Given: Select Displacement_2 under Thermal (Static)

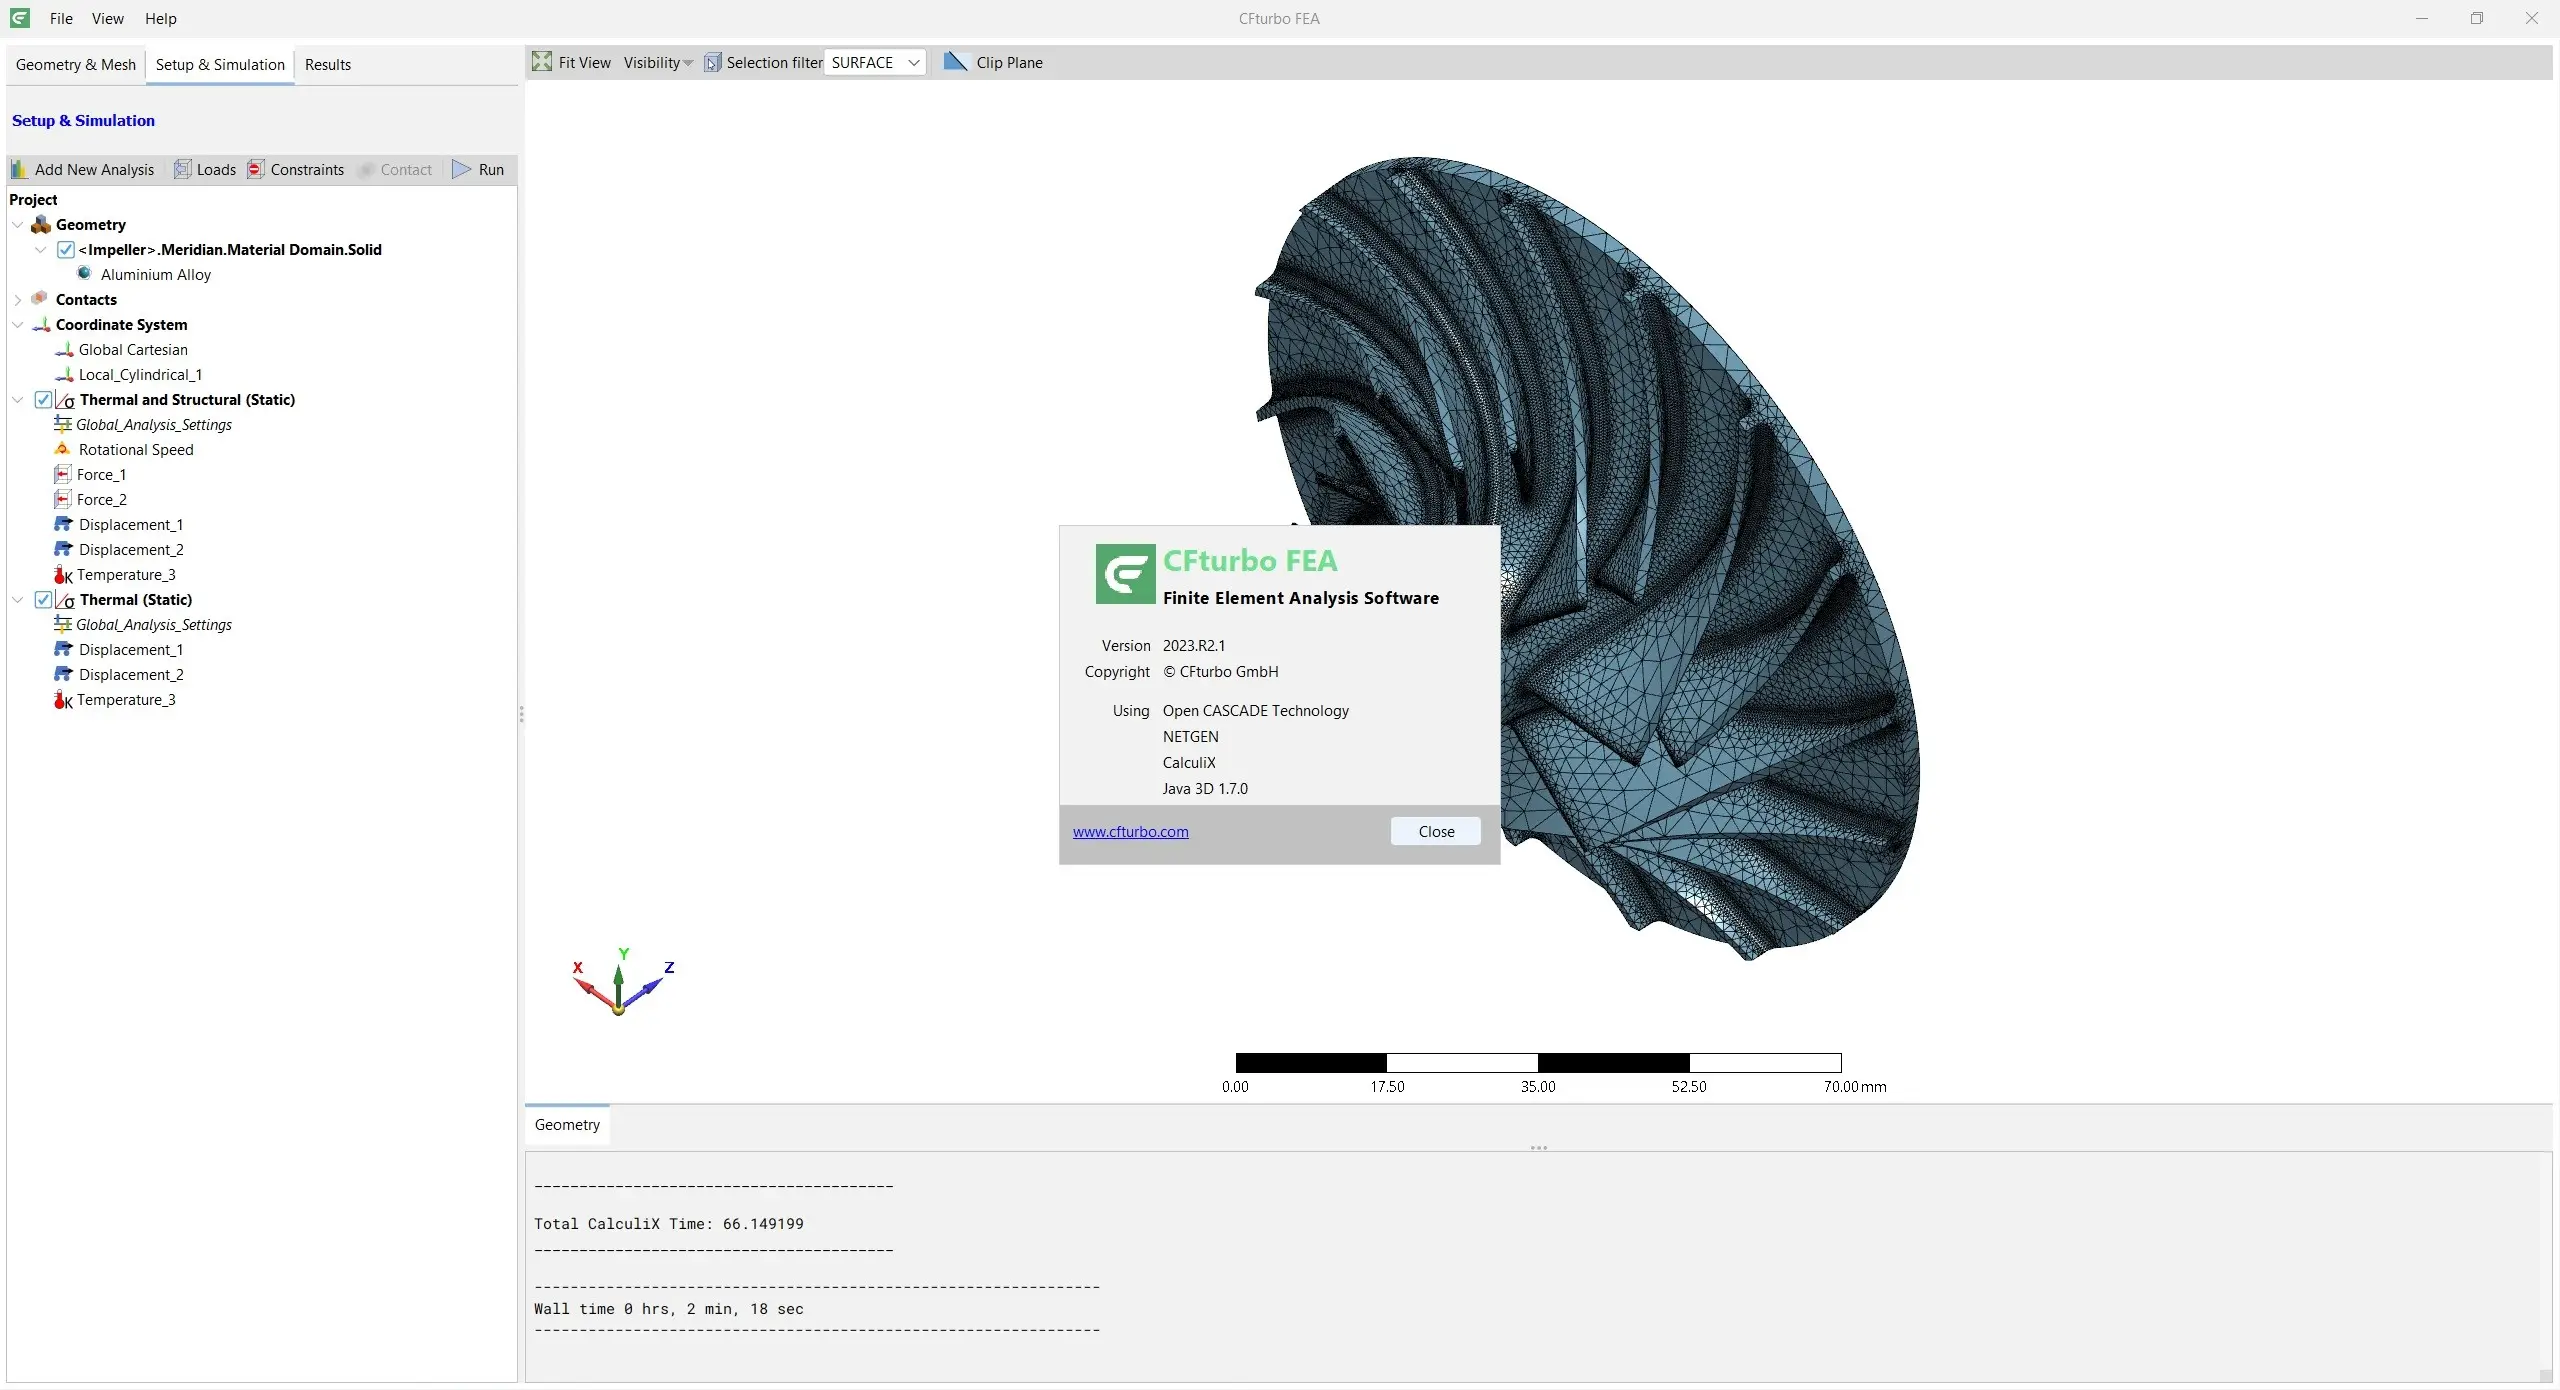Looking at the screenshot, I should pos(131,674).
